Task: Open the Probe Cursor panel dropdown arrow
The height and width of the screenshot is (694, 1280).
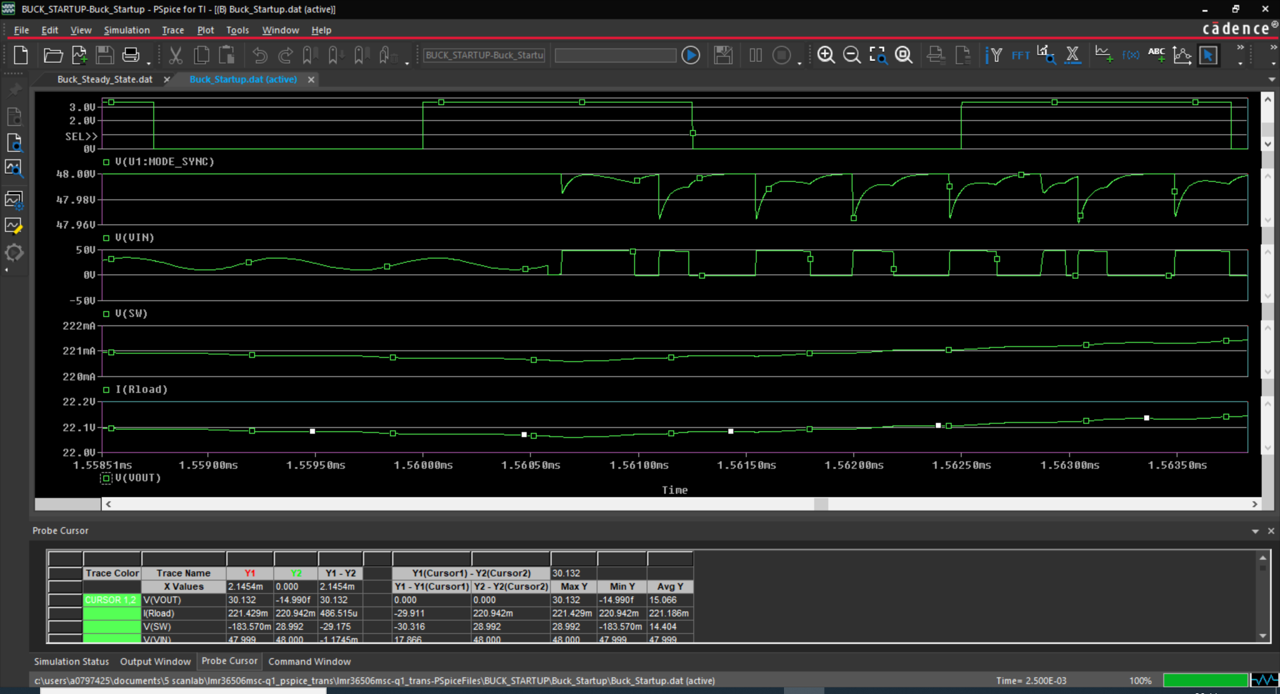Action: [1256, 531]
